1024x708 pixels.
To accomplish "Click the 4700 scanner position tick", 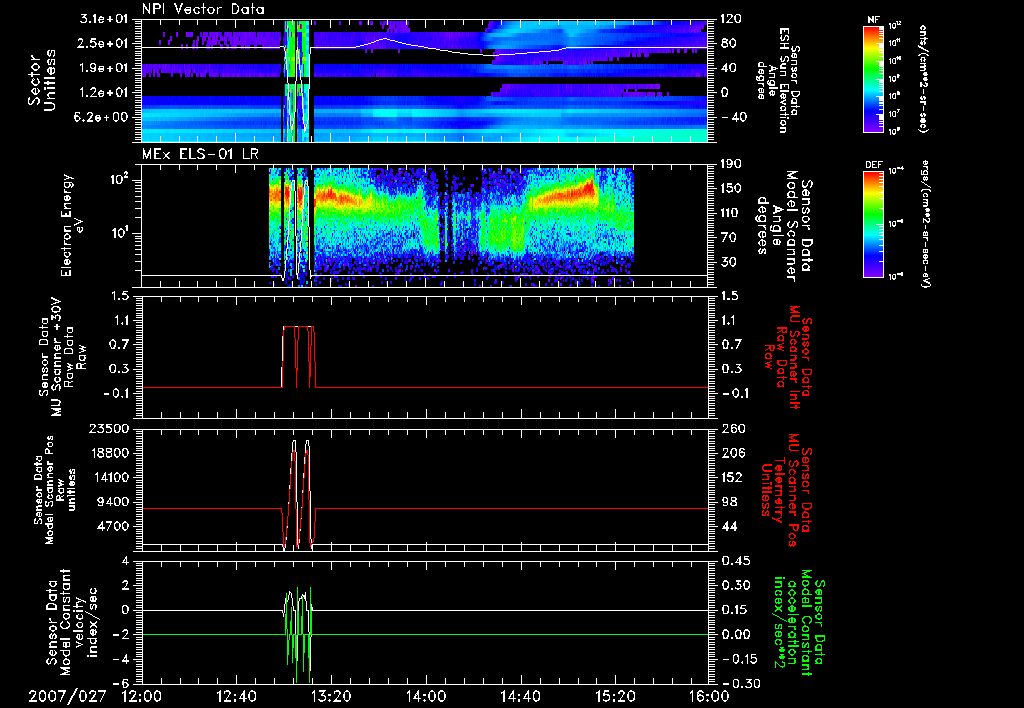I will click(x=114, y=526).
